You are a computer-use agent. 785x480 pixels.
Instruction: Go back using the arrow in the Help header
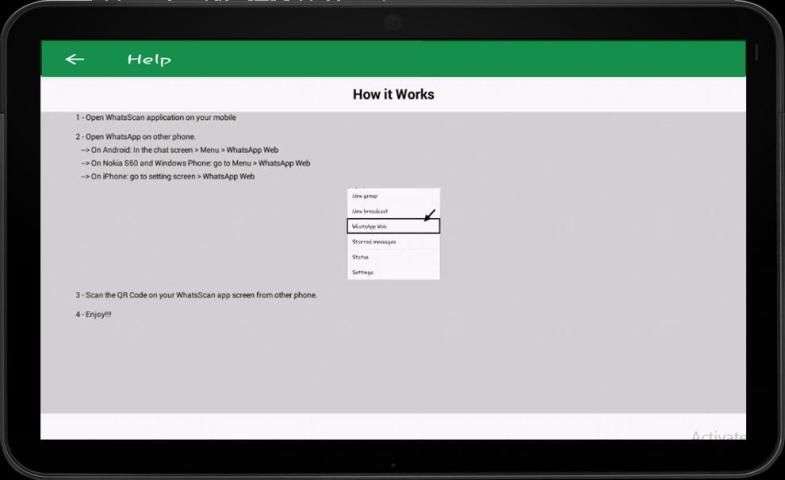click(74, 59)
